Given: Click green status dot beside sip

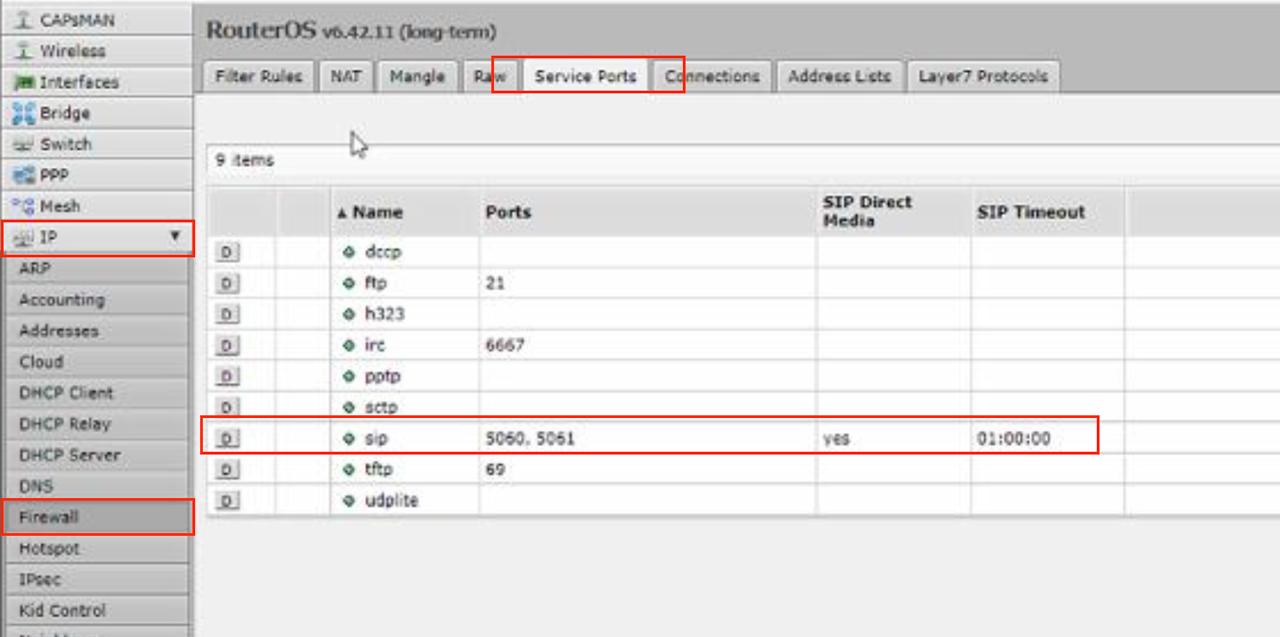Looking at the screenshot, I should (349, 438).
